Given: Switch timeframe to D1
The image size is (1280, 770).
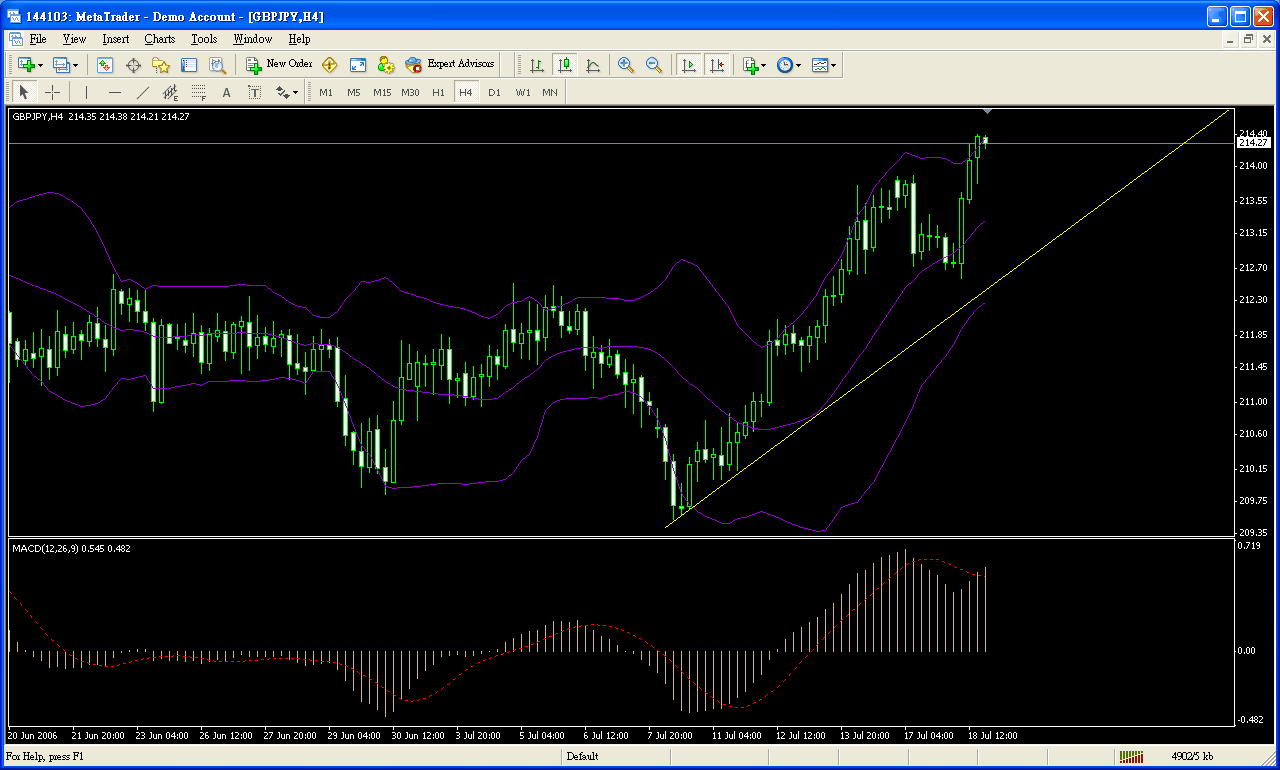Looking at the screenshot, I should click(494, 92).
